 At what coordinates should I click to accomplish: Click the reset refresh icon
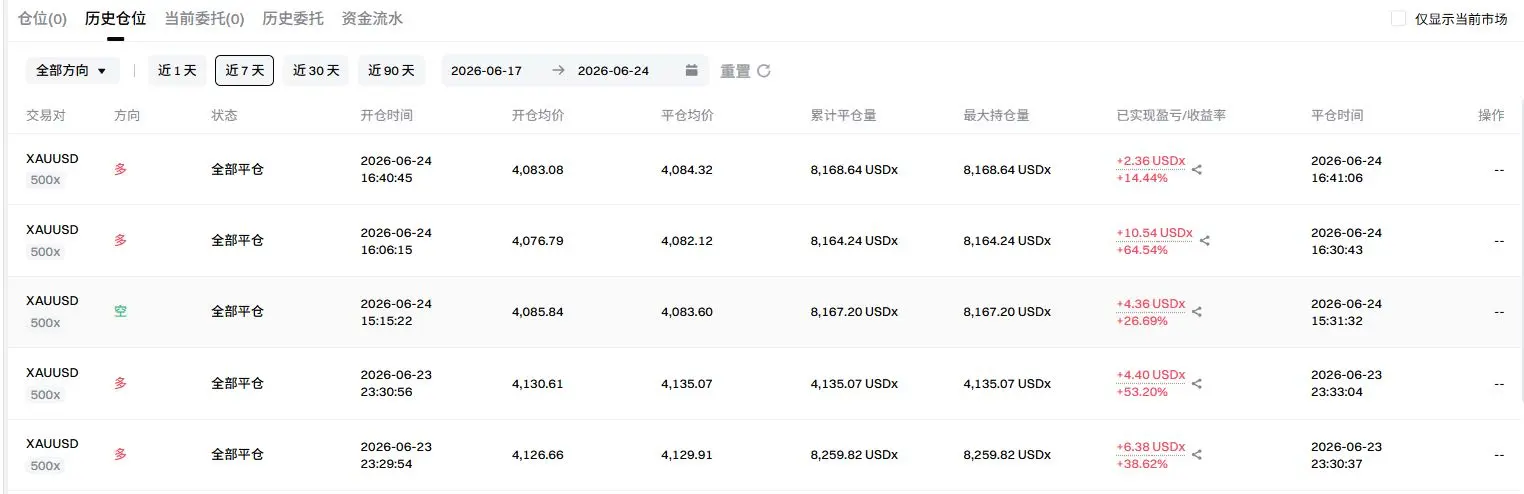click(764, 71)
